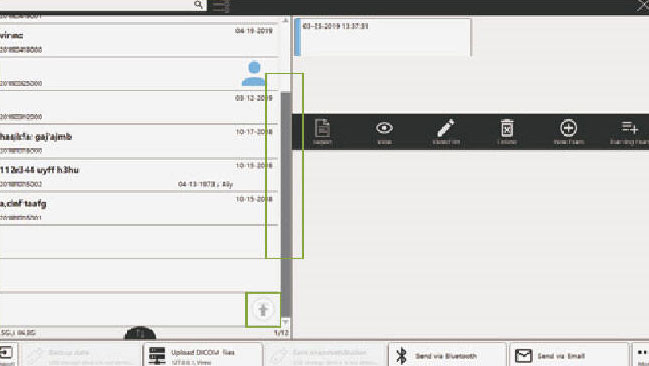Click the list-plus icon in dark toolbar
649x366 pixels.
(x=630, y=128)
